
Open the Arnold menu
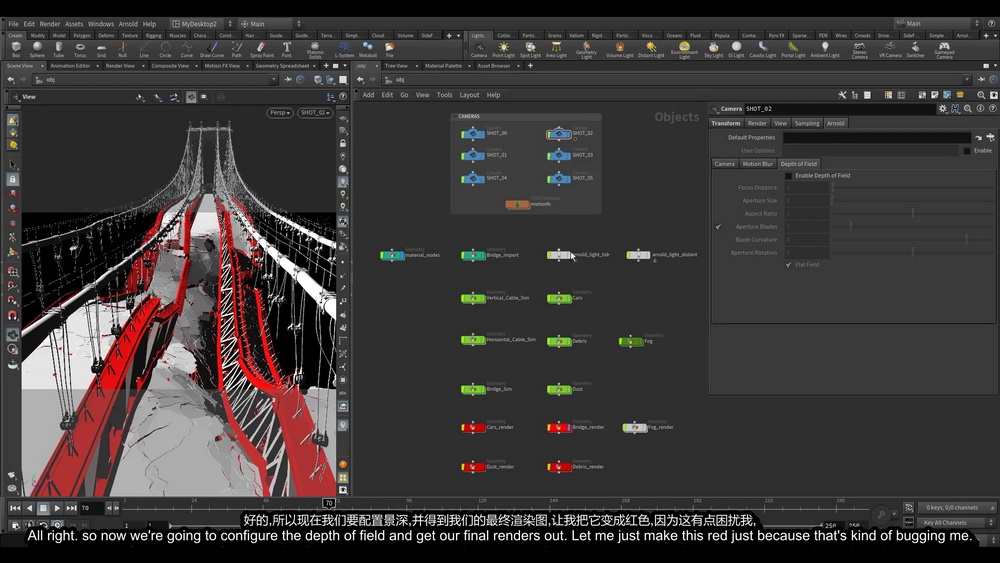click(128, 24)
